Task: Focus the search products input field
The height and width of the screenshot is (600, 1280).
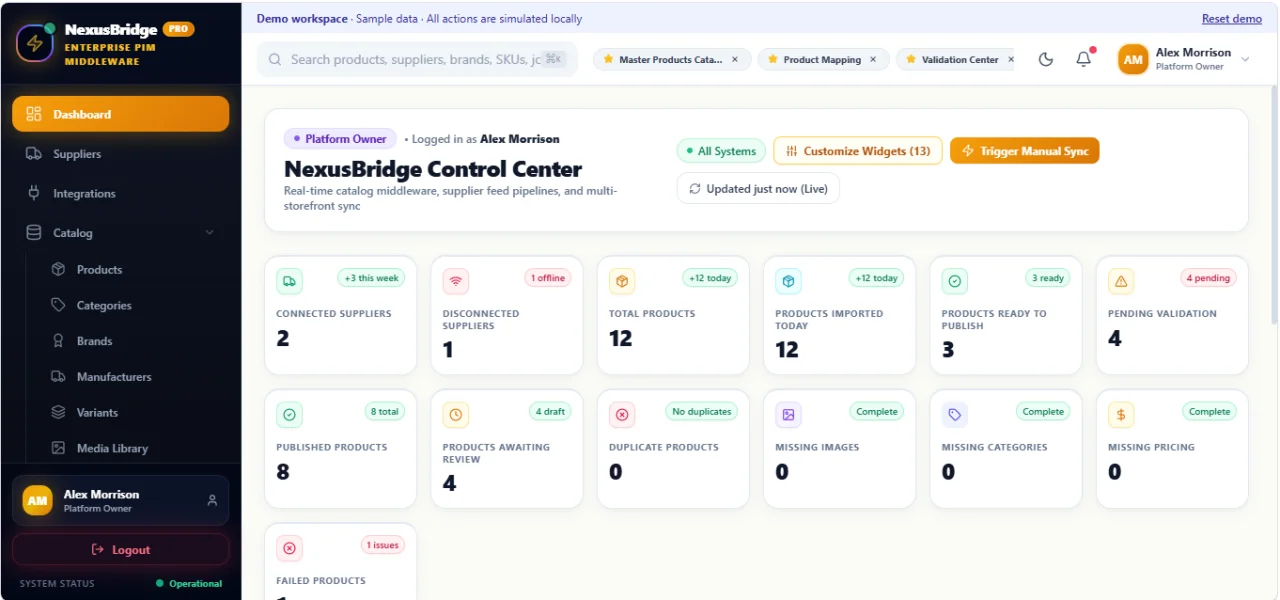Action: click(x=417, y=59)
